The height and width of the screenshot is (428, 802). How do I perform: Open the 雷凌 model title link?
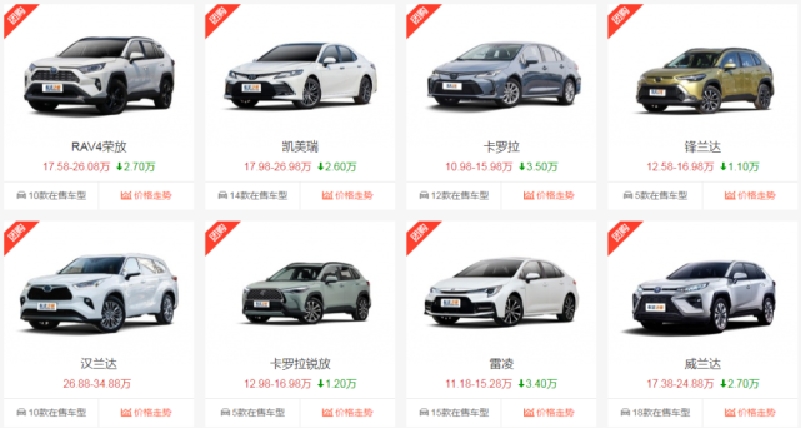[x=501, y=364]
